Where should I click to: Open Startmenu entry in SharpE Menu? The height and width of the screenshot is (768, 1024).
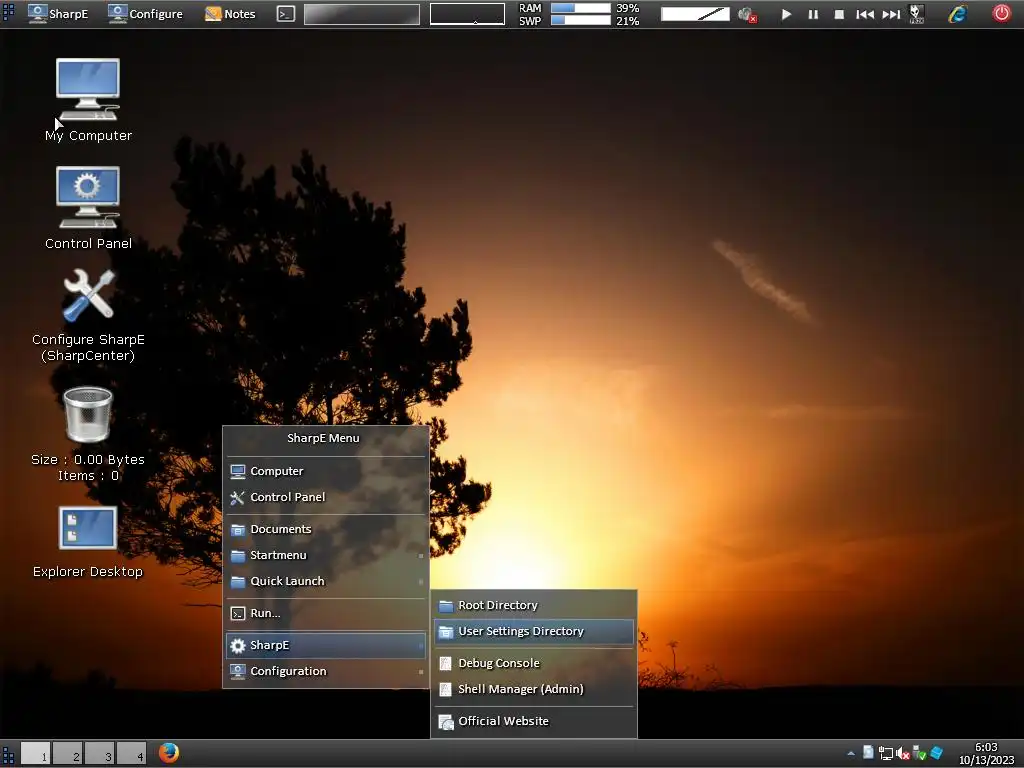click(325, 555)
